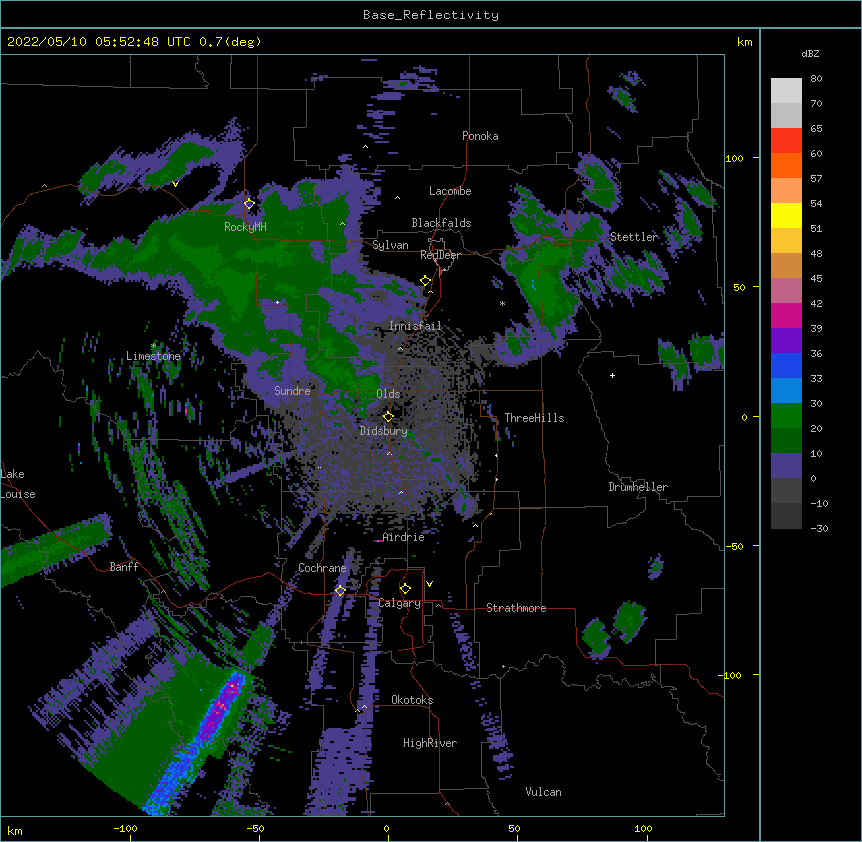The image size is (862, 842).
Task: Click the -30 value on dBZ legend
Action: click(819, 529)
